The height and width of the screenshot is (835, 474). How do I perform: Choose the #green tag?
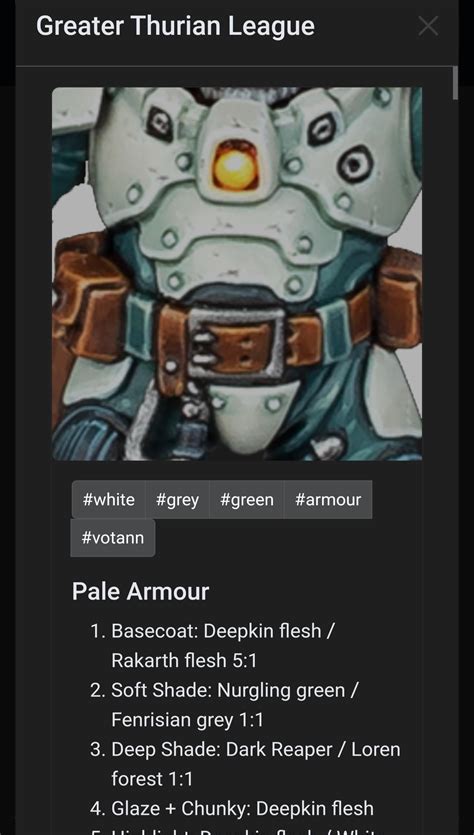(x=247, y=500)
